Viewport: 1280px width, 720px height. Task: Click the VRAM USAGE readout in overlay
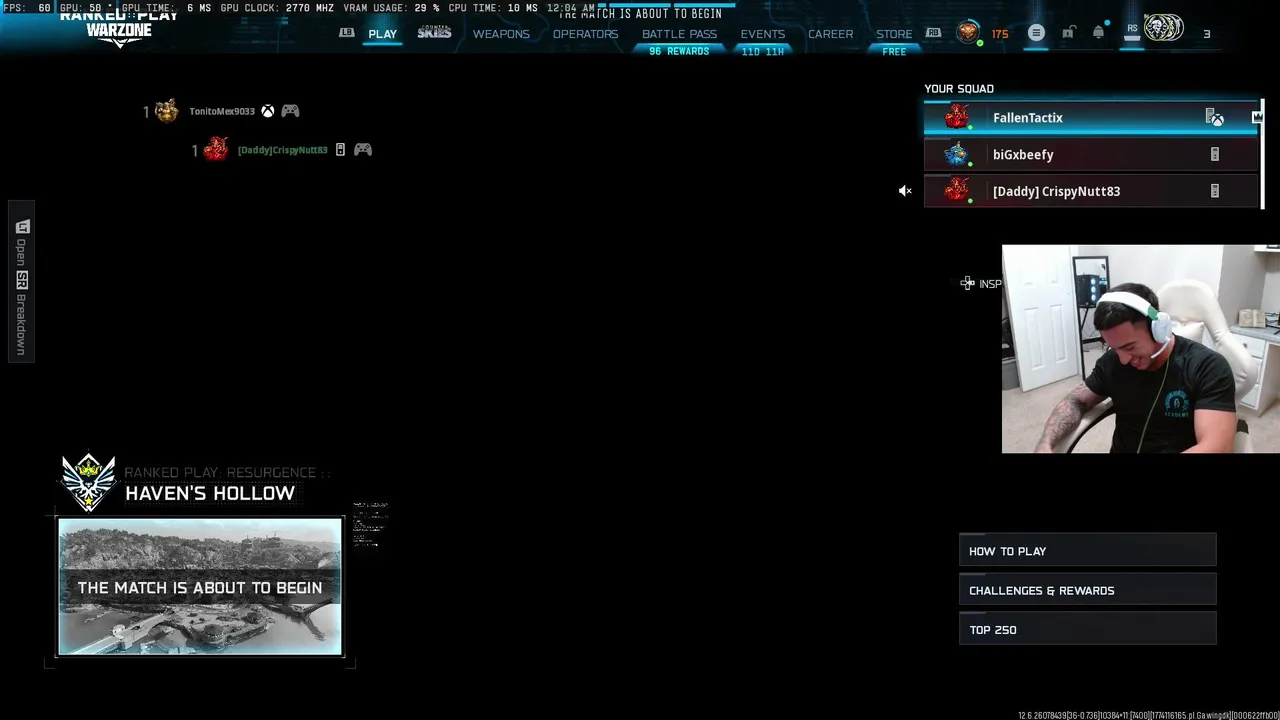(391, 8)
